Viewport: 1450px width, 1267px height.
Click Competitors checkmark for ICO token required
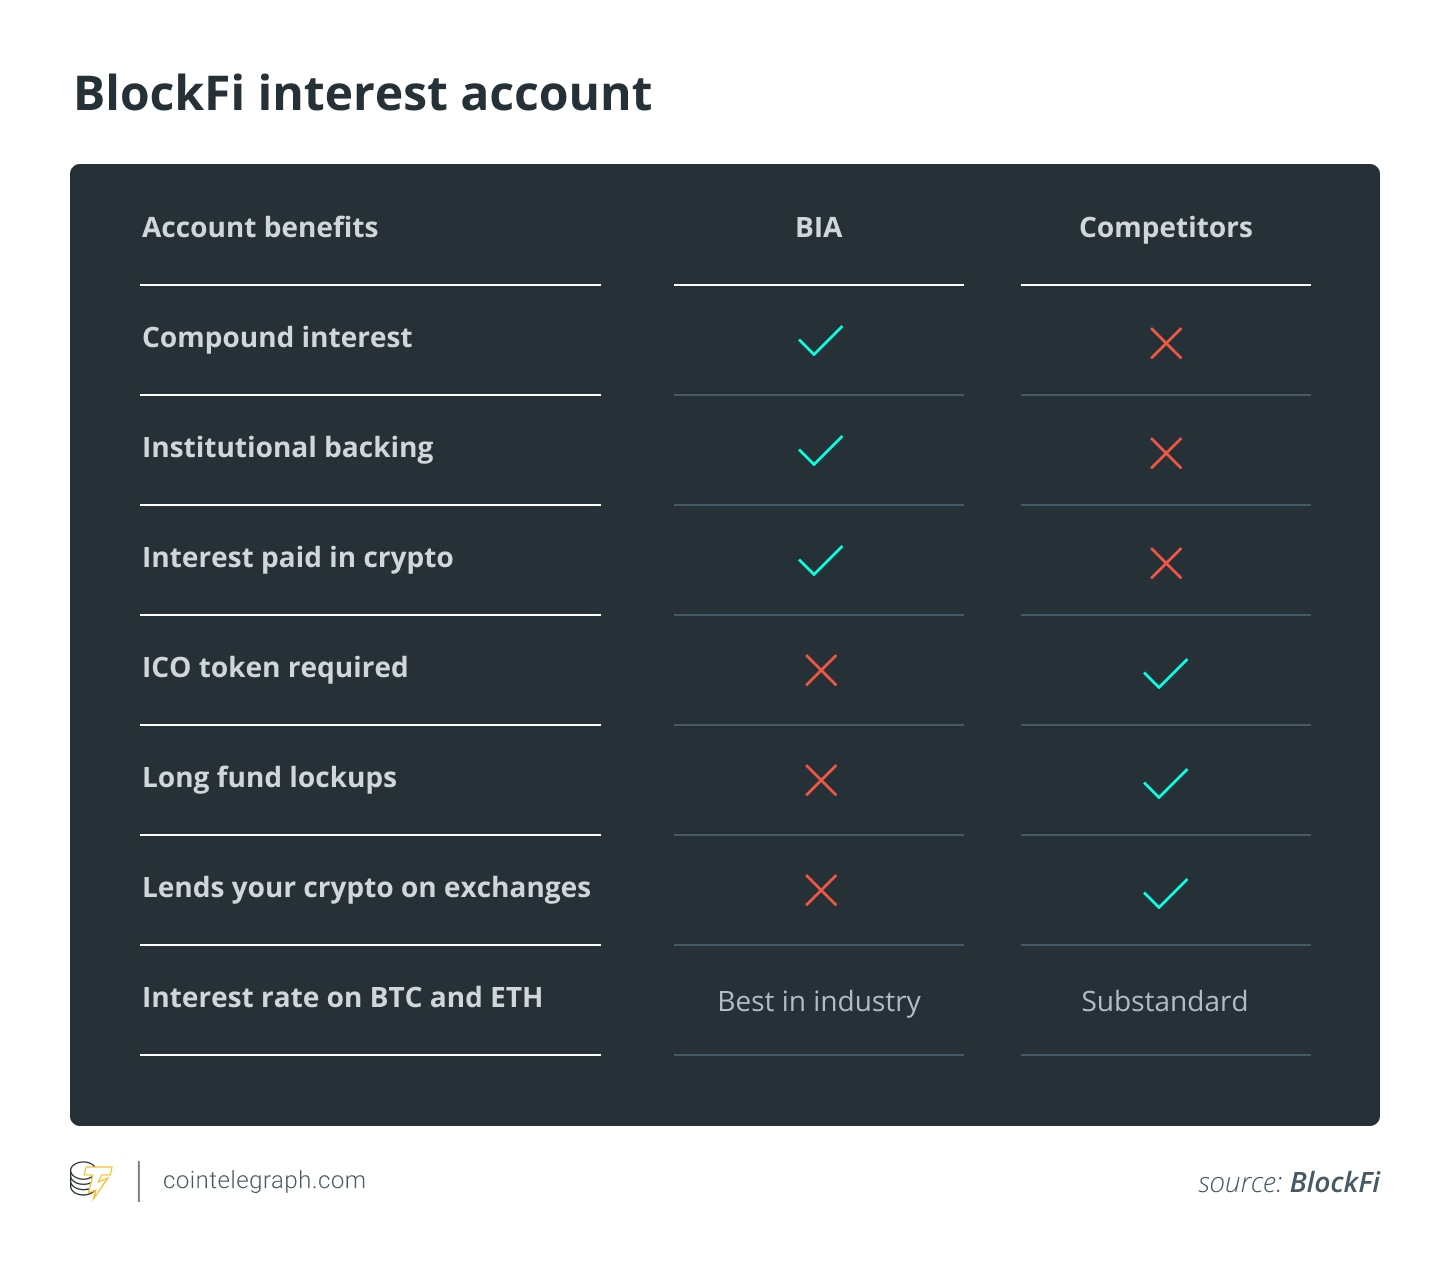(1166, 674)
